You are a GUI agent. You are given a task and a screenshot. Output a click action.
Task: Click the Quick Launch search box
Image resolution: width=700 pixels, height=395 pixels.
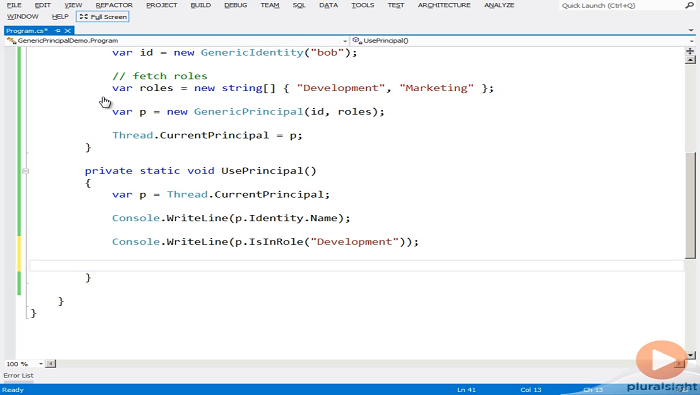coord(621,5)
